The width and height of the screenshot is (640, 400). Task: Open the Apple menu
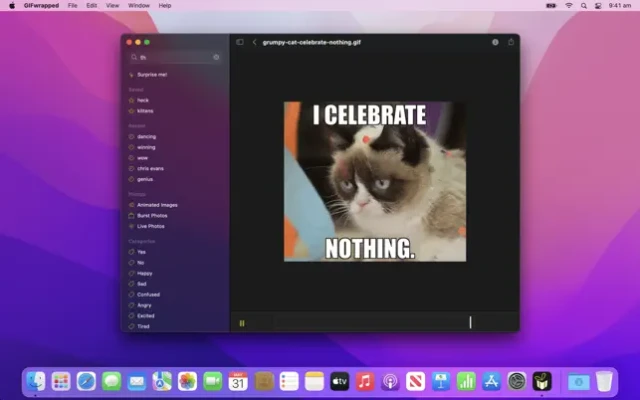pyautogui.click(x=12, y=6)
